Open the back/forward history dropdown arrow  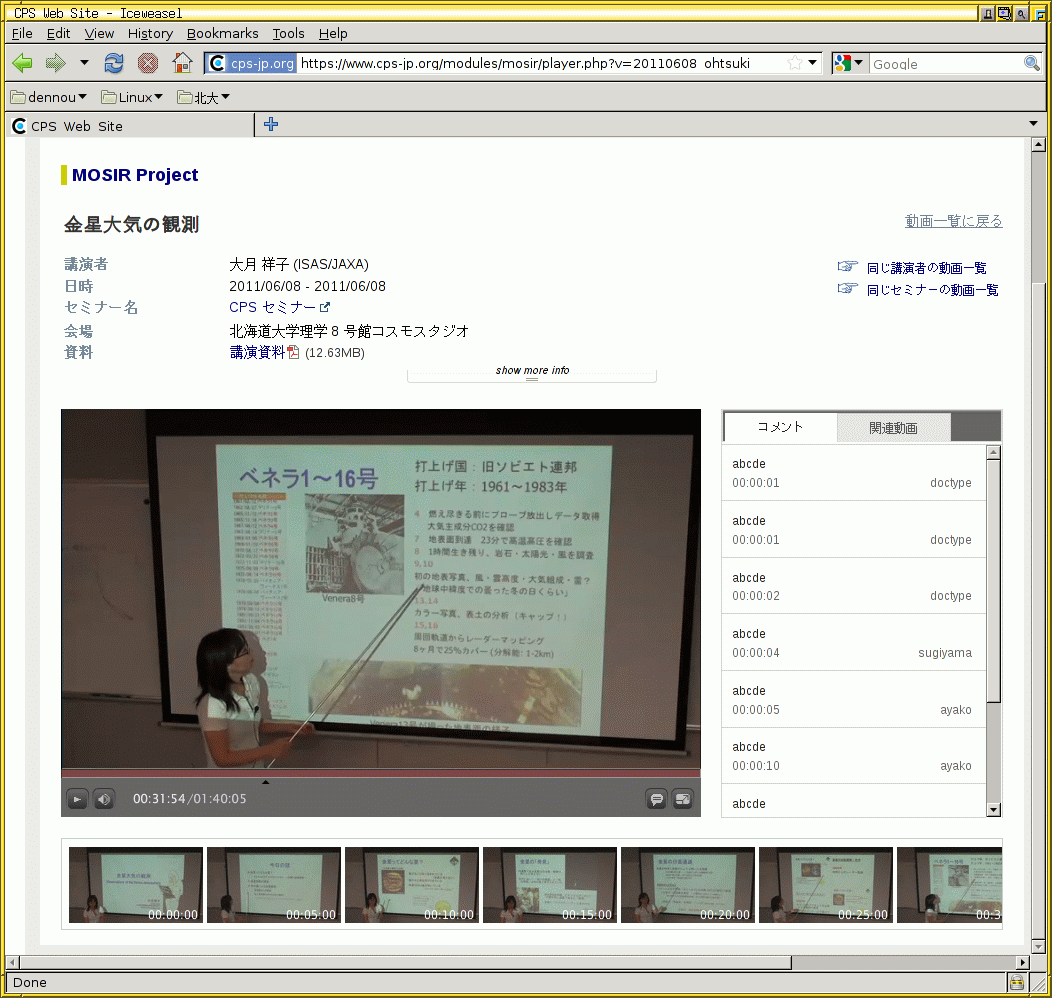pyautogui.click(x=84, y=63)
